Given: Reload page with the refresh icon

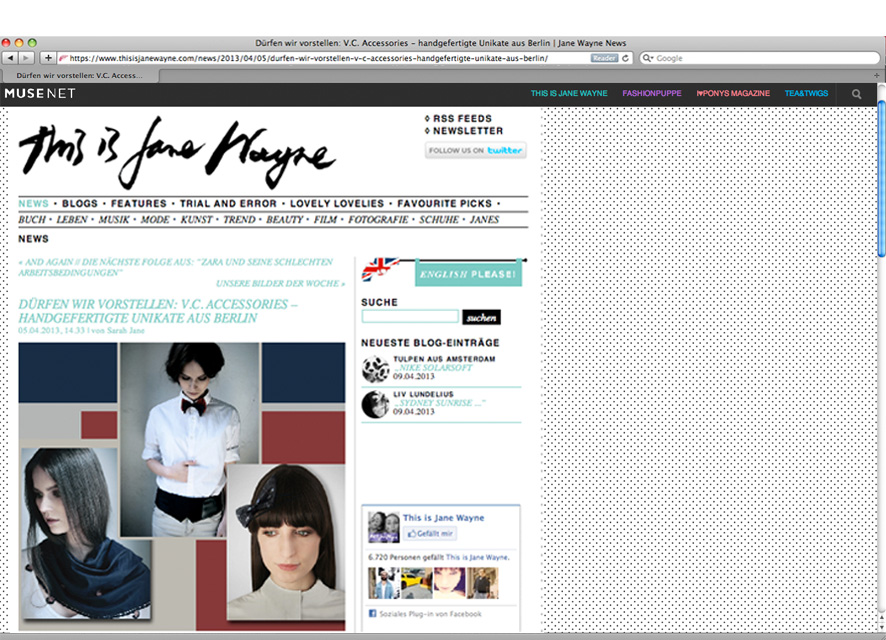Looking at the screenshot, I should click(625, 58).
